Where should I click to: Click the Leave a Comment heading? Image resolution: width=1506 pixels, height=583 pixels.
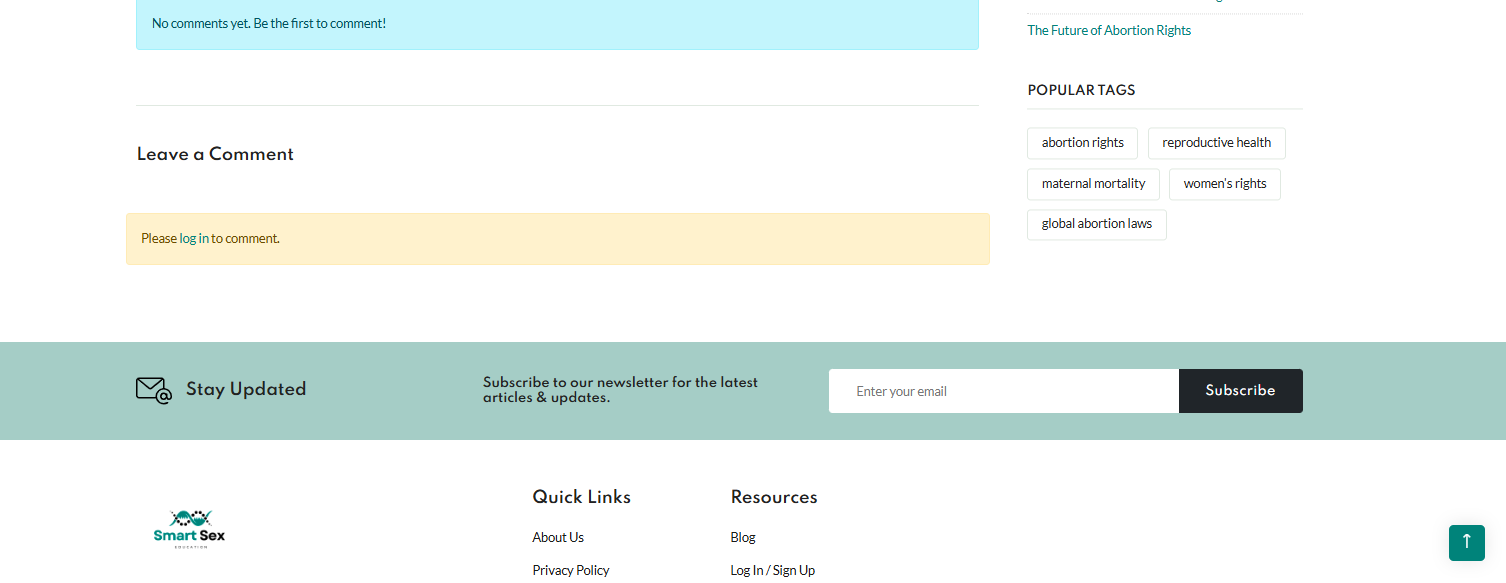click(215, 154)
